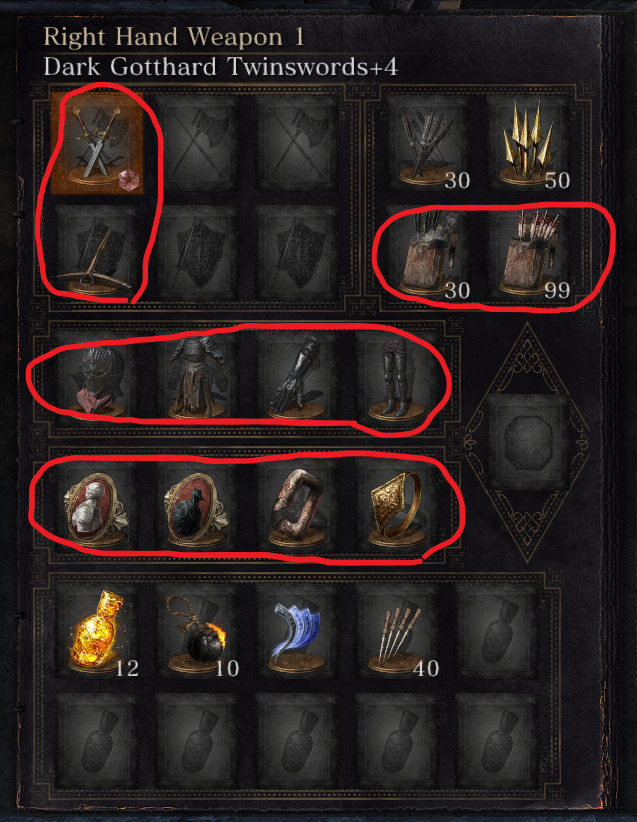Choose the red-feathered arrow quiver with 99
This screenshot has height=822, width=637.
(528, 253)
